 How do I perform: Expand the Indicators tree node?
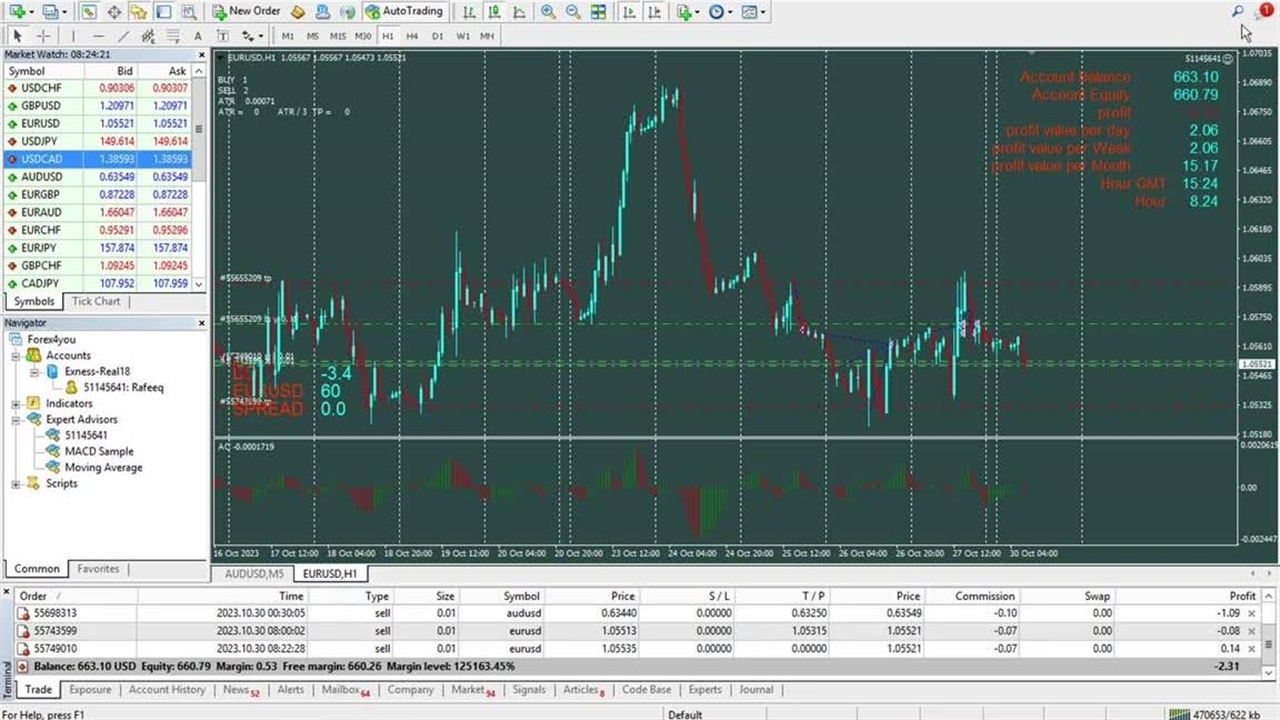pos(17,404)
